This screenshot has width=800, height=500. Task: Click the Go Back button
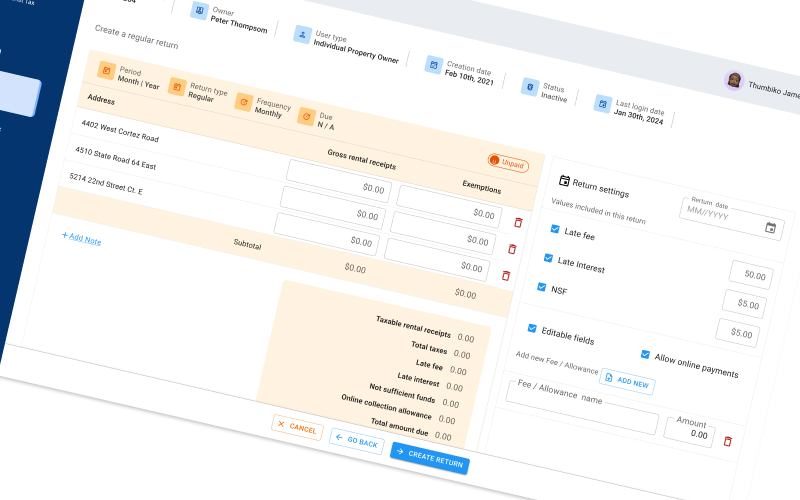357,440
